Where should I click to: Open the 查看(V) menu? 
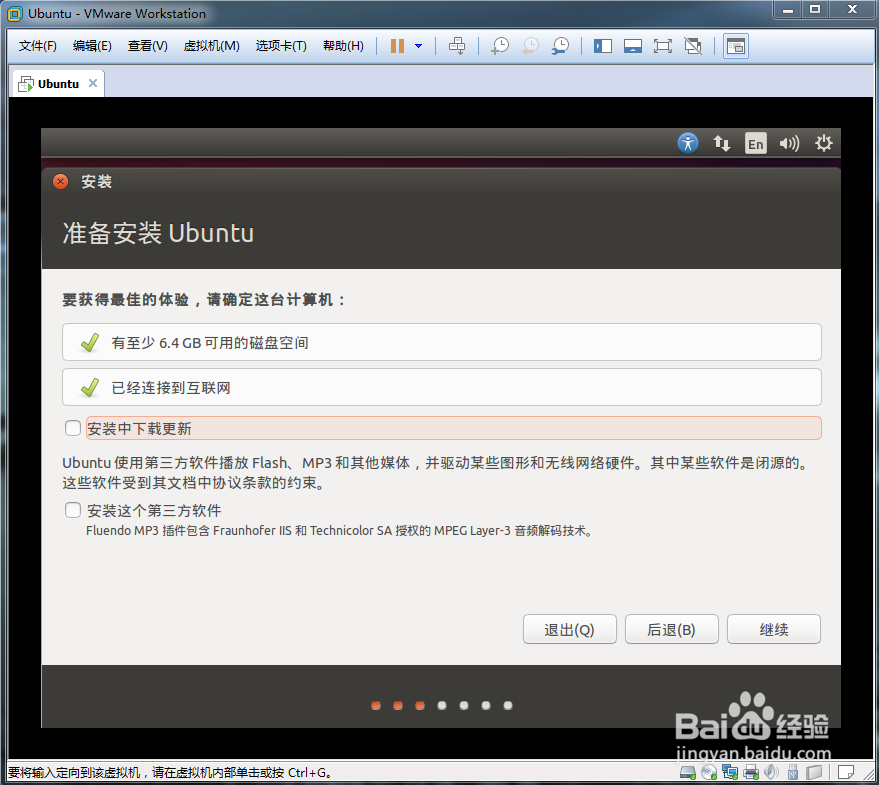[147, 46]
